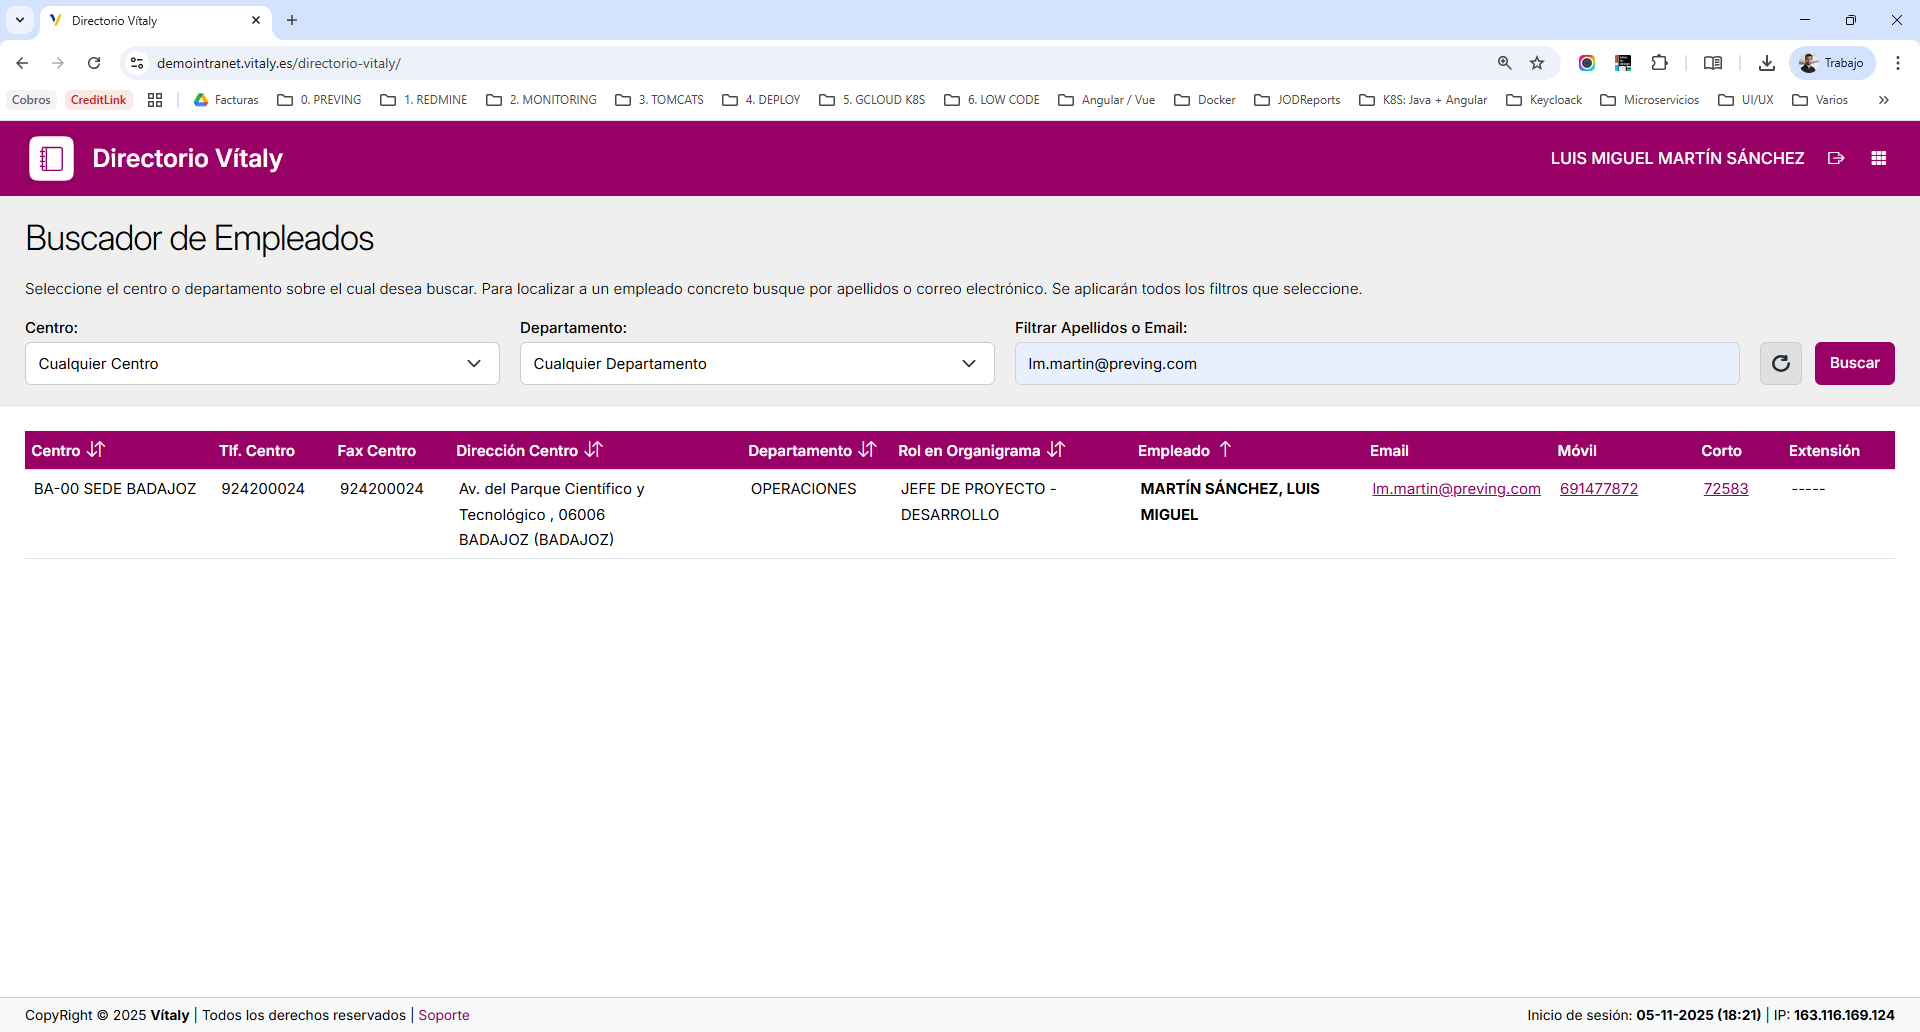This screenshot has width=1920, height=1032.
Task: Sort table by Centro column arrows
Action: [x=96, y=450]
